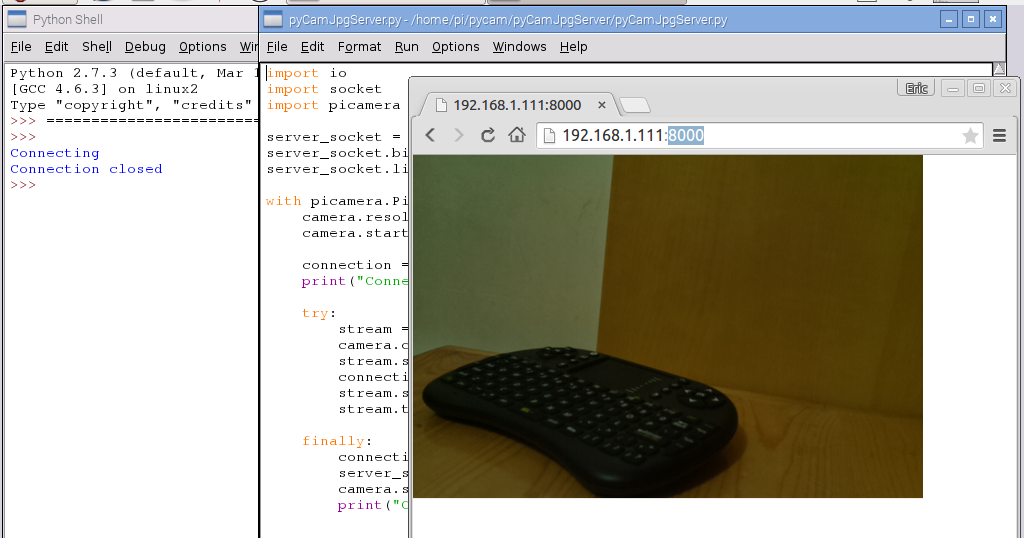Click 'Connecting' output line in shell

click(55, 153)
